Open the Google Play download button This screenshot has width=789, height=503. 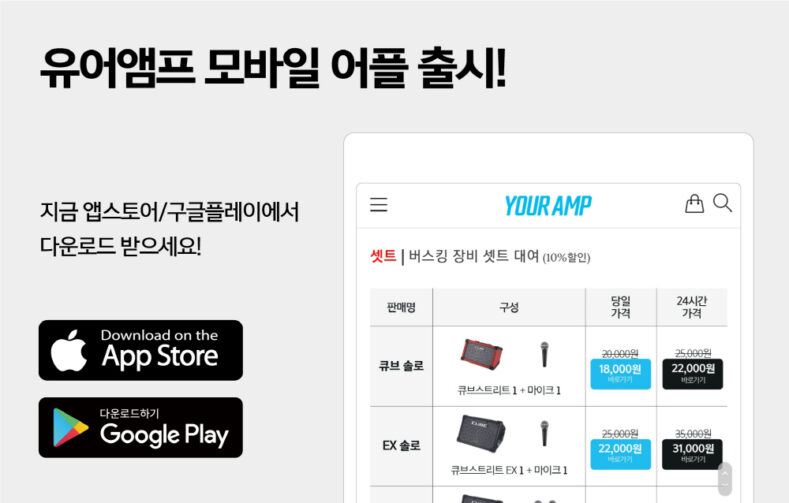click(141, 428)
